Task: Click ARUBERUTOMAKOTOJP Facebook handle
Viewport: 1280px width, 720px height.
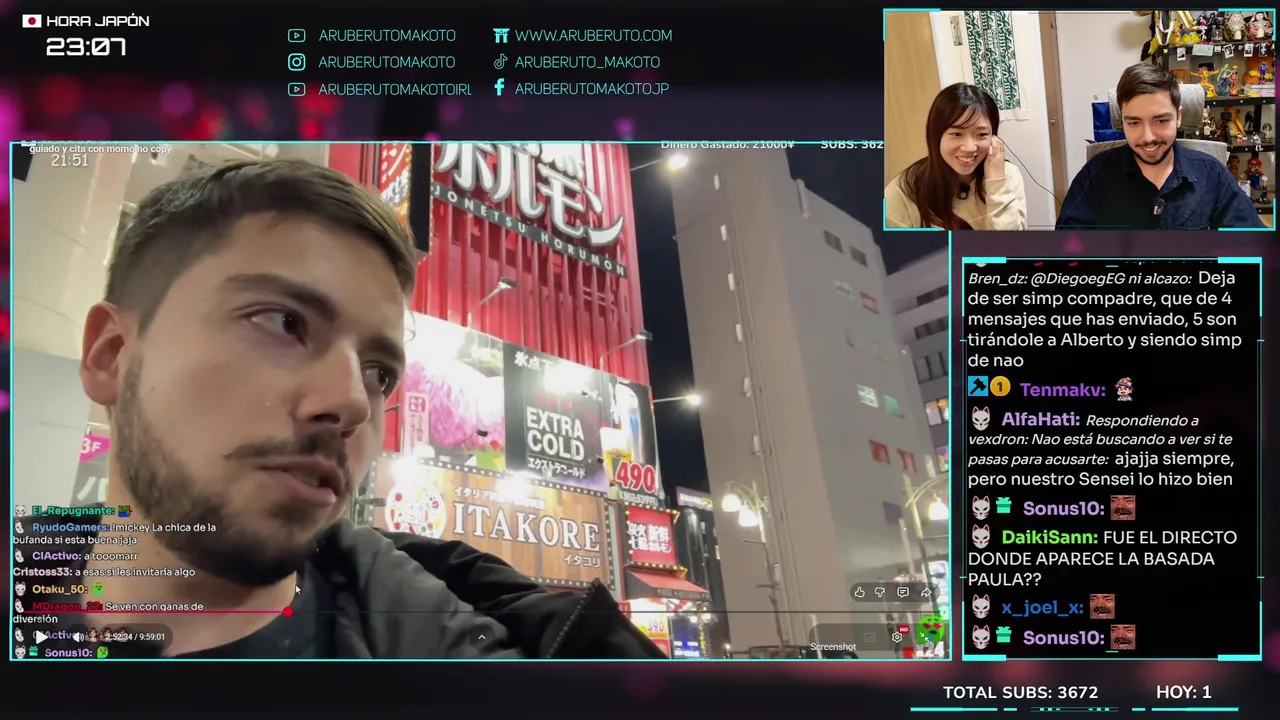Action: [x=591, y=88]
